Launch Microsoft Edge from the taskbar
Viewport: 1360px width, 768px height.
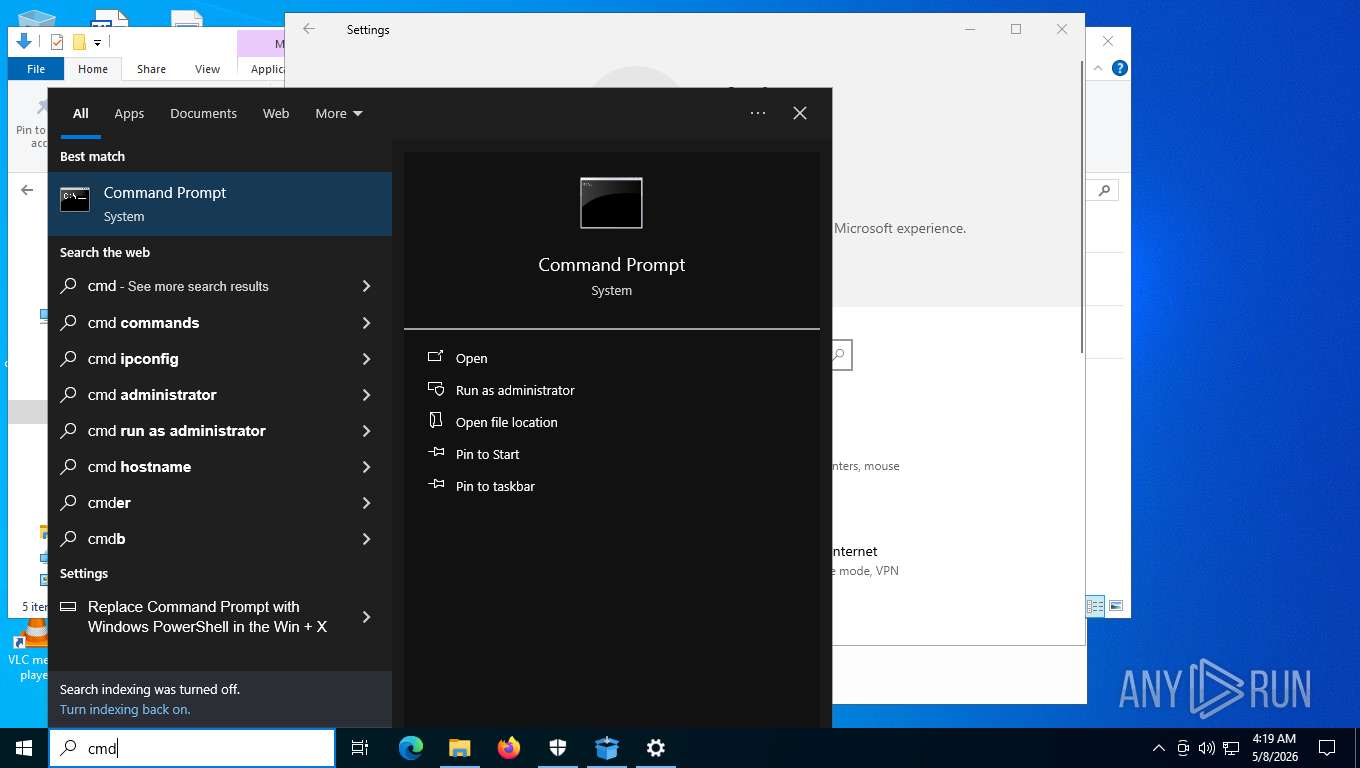click(410, 748)
